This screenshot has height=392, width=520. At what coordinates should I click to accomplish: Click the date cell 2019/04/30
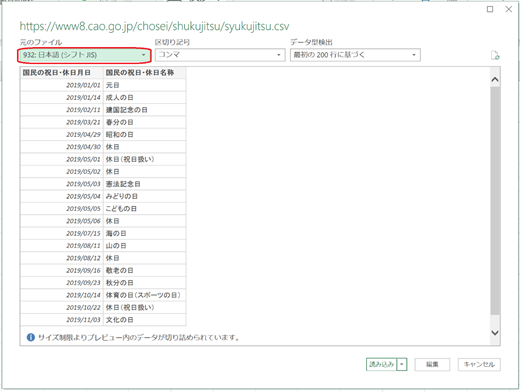(x=62, y=147)
